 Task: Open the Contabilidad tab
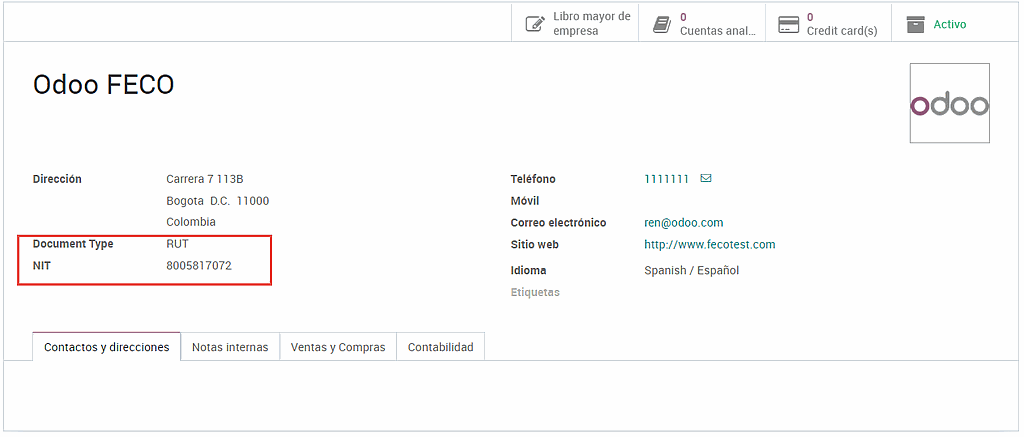(x=440, y=347)
